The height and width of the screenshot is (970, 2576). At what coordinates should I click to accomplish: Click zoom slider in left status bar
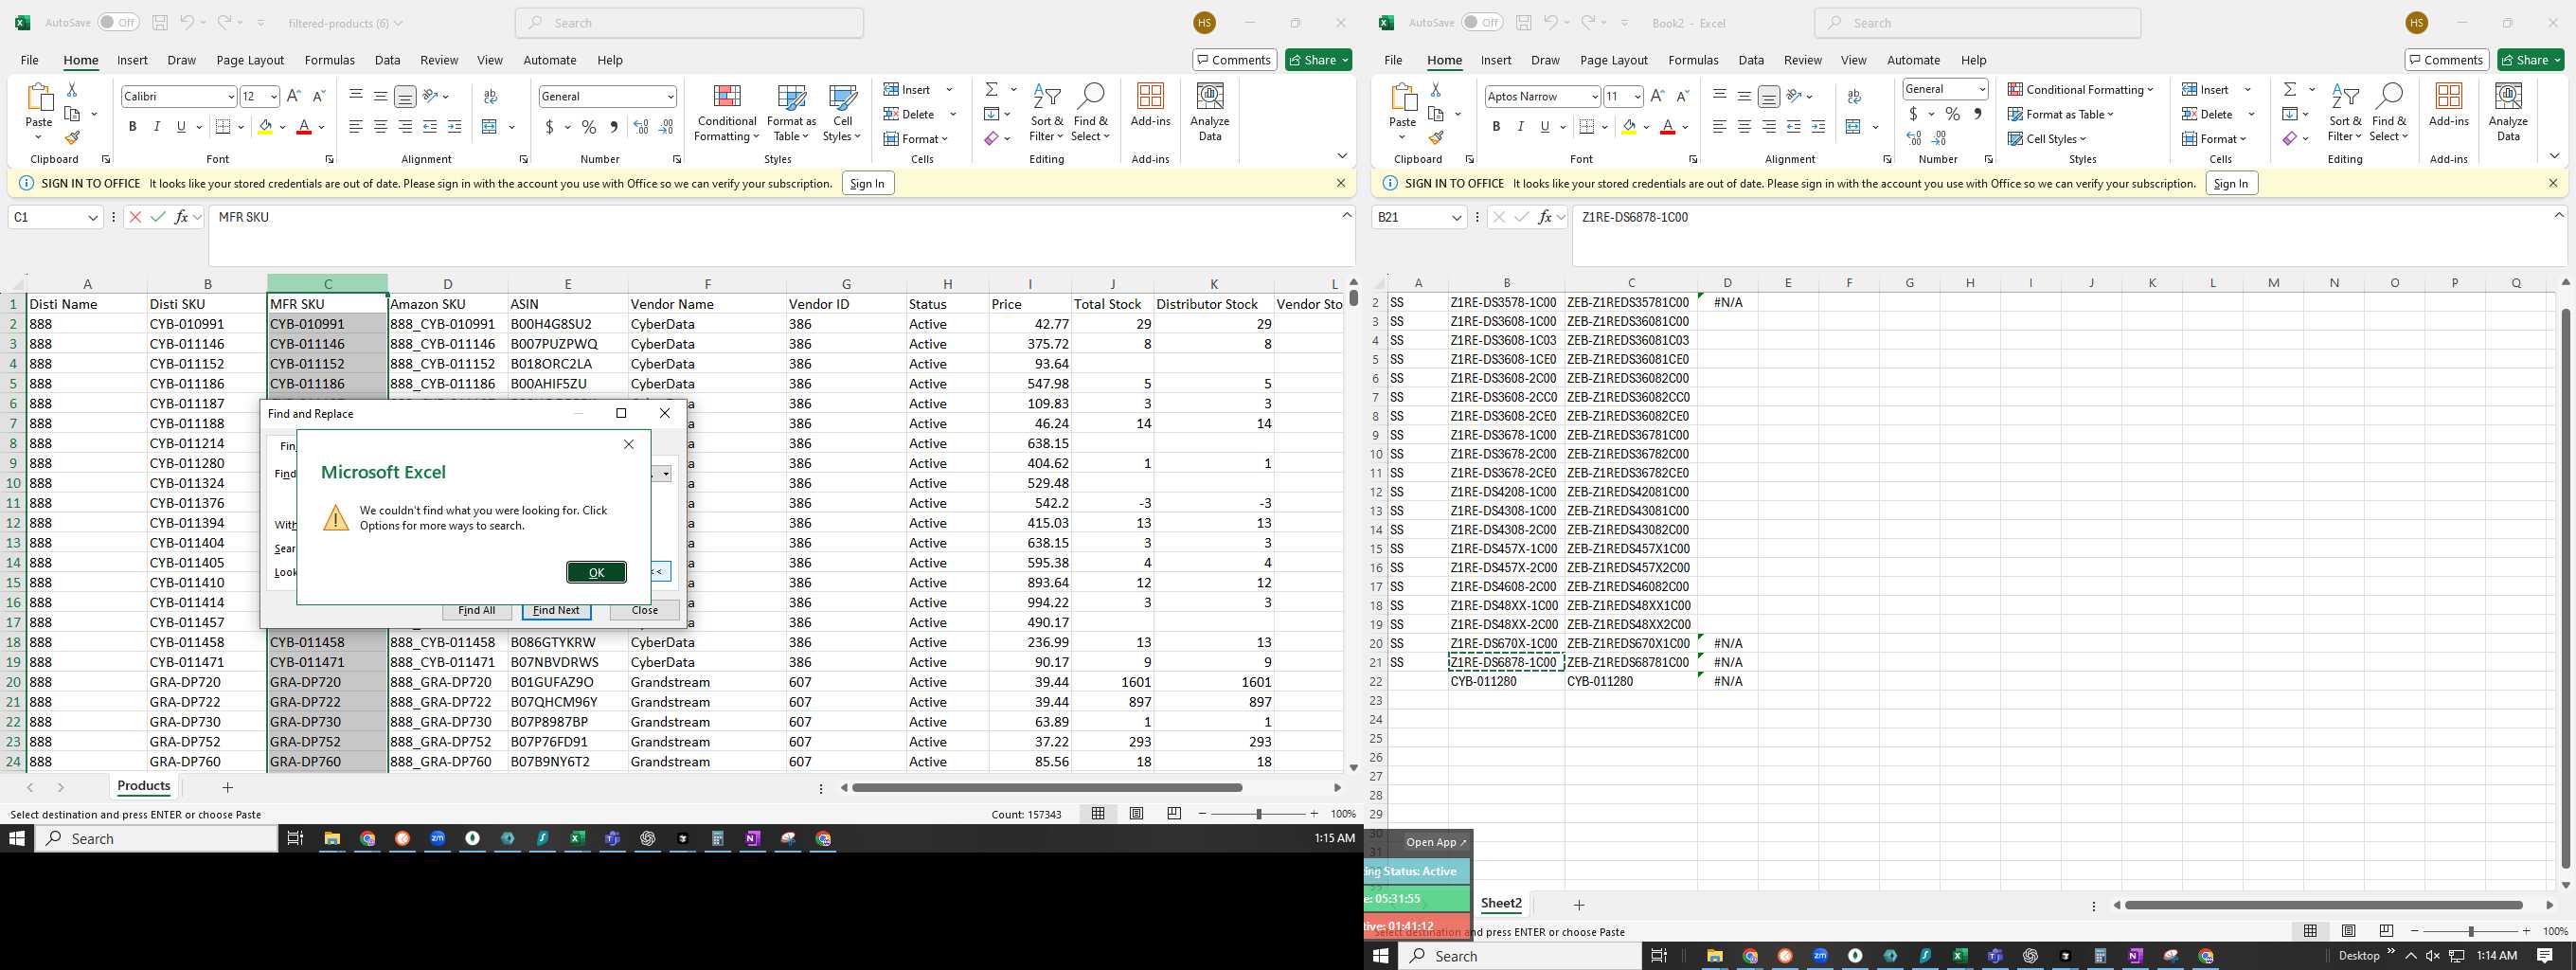coord(1258,814)
